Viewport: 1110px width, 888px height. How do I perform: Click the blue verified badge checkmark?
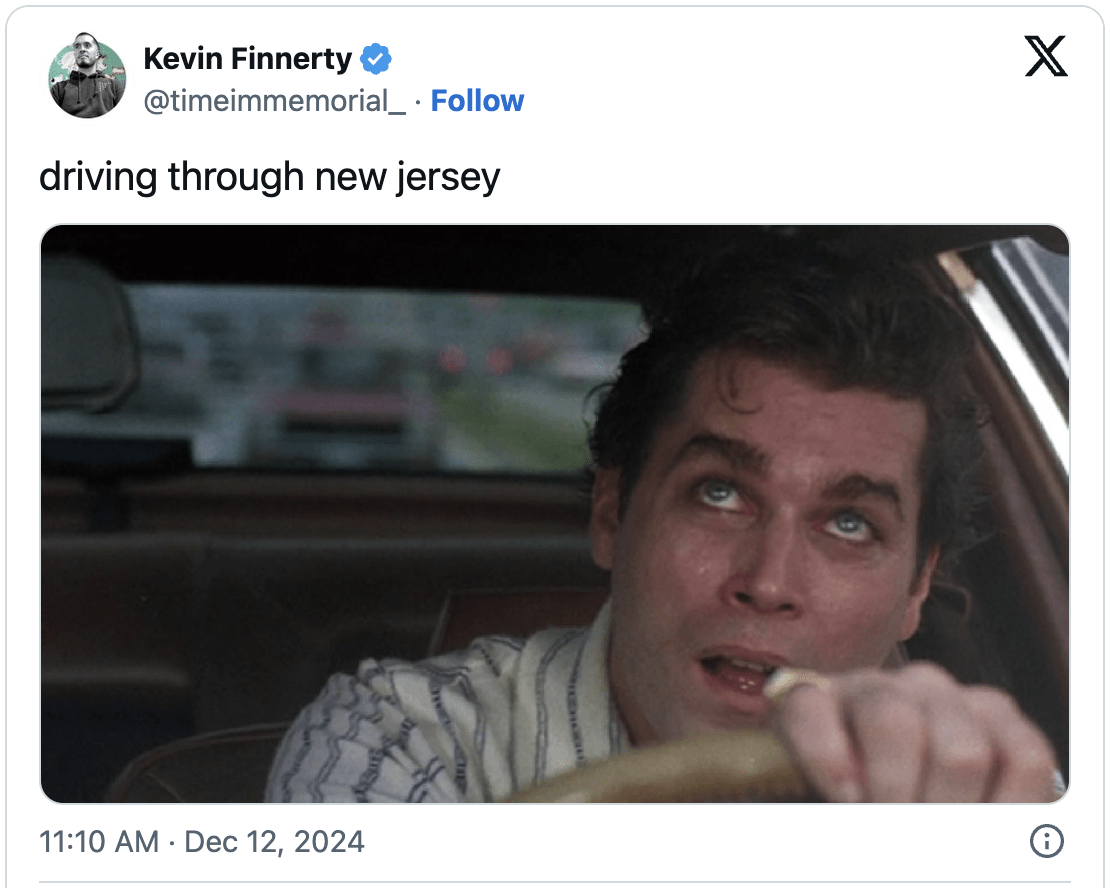click(x=374, y=58)
